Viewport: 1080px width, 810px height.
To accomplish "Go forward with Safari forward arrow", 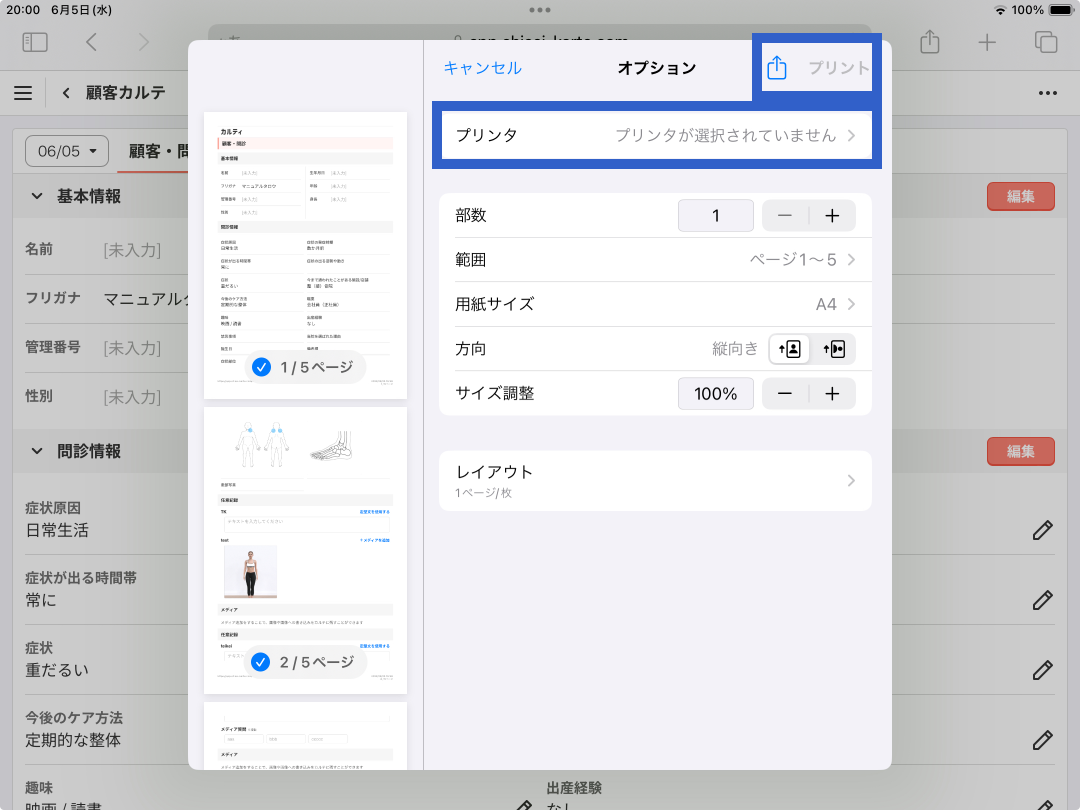I will 143,42.
